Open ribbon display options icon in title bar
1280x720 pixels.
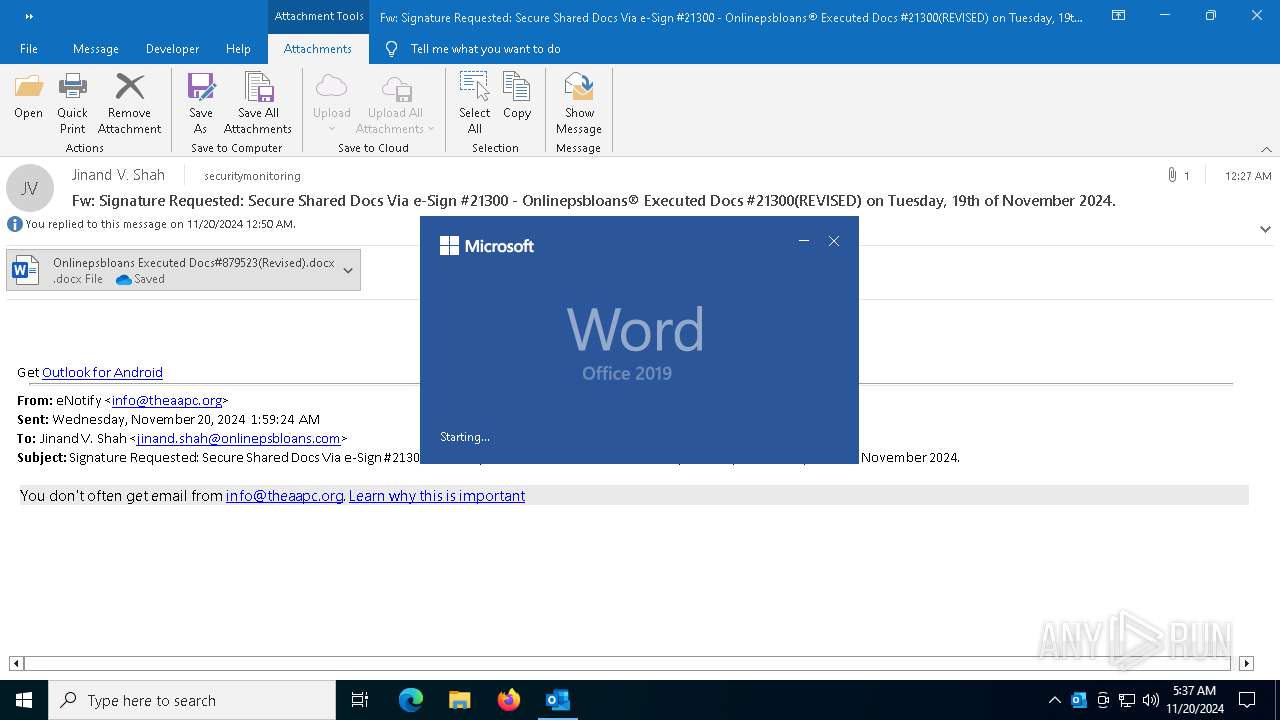1118,16
